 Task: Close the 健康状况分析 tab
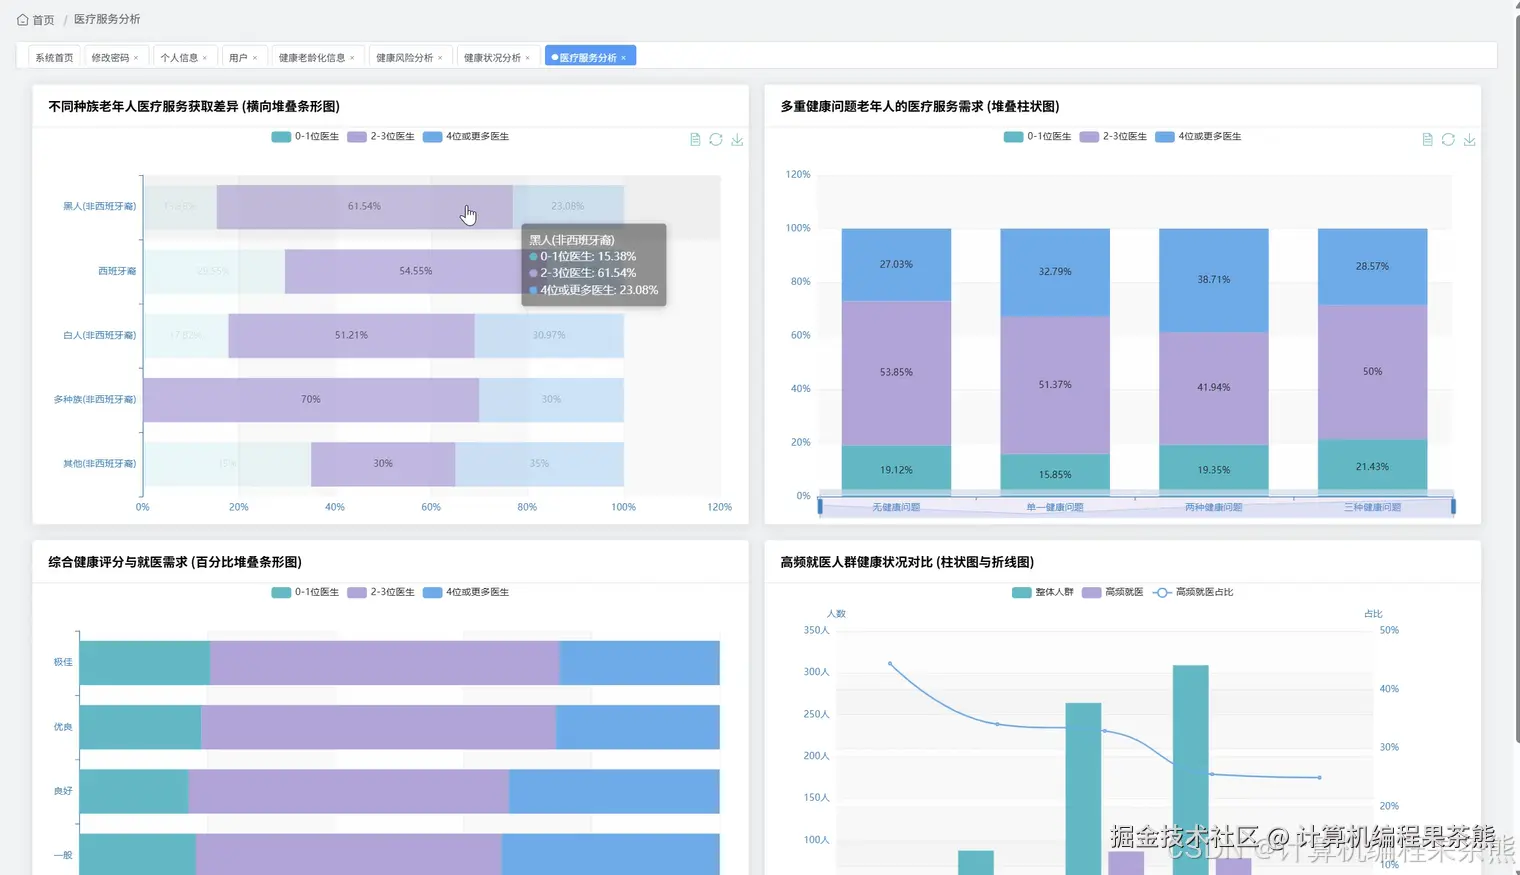pyautogui.click(x=528, y=58)
